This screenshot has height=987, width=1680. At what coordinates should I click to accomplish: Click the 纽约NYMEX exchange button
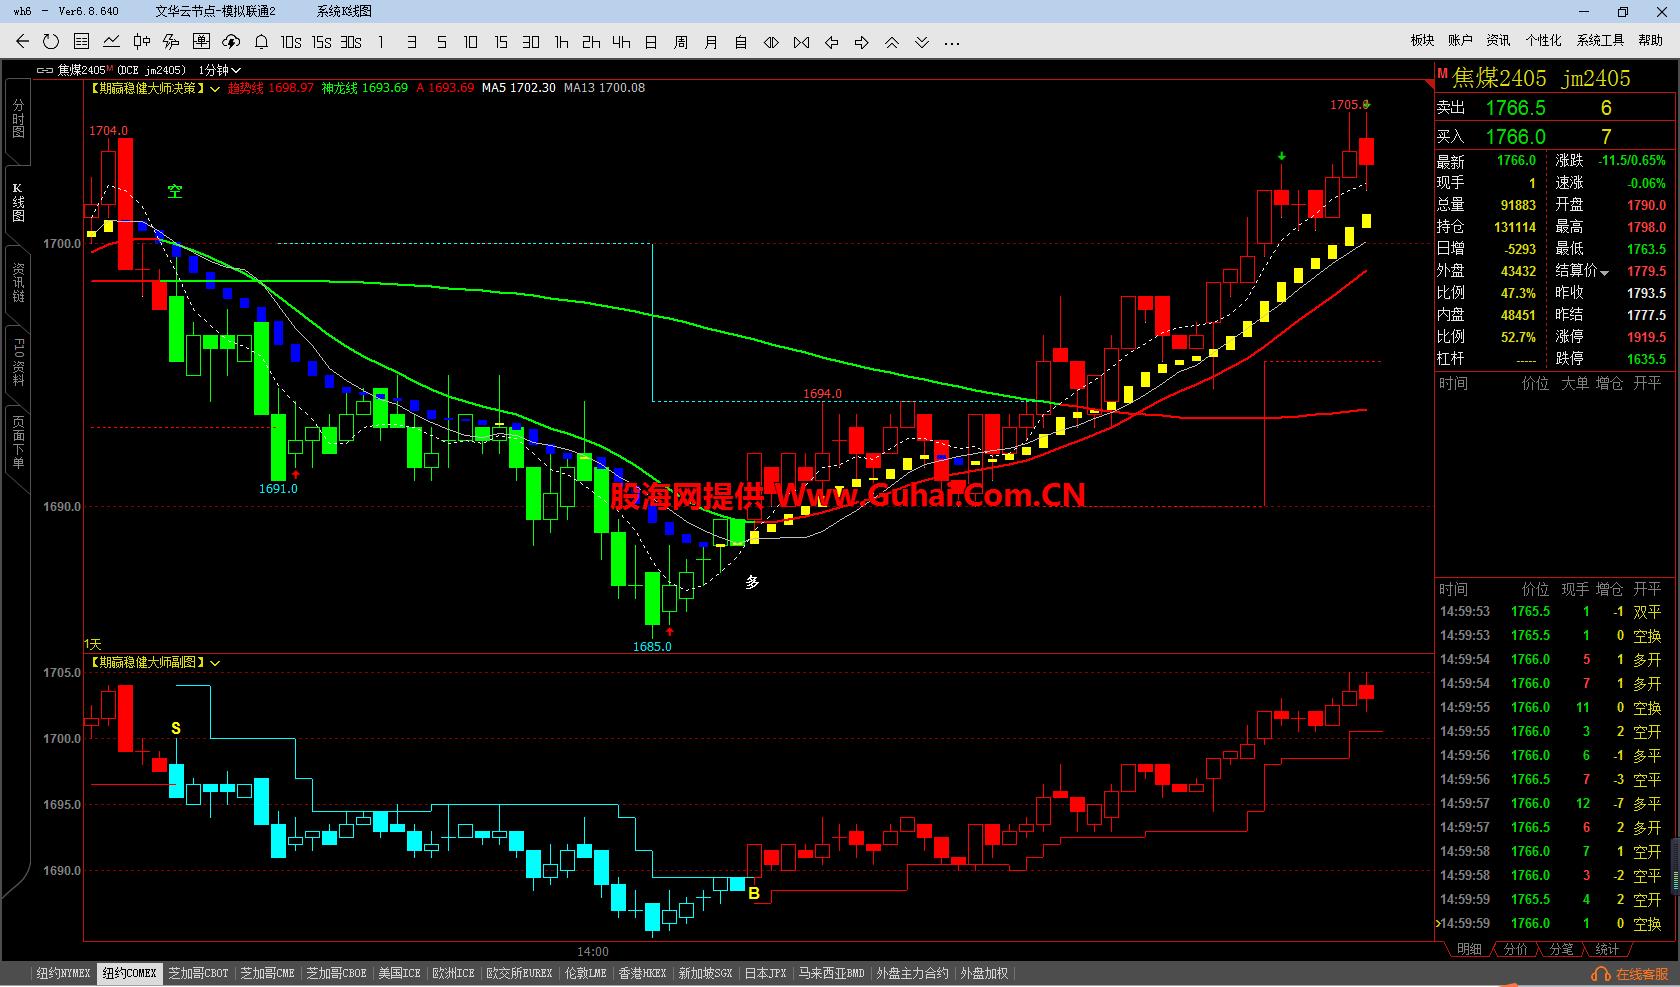pos(63,973)
